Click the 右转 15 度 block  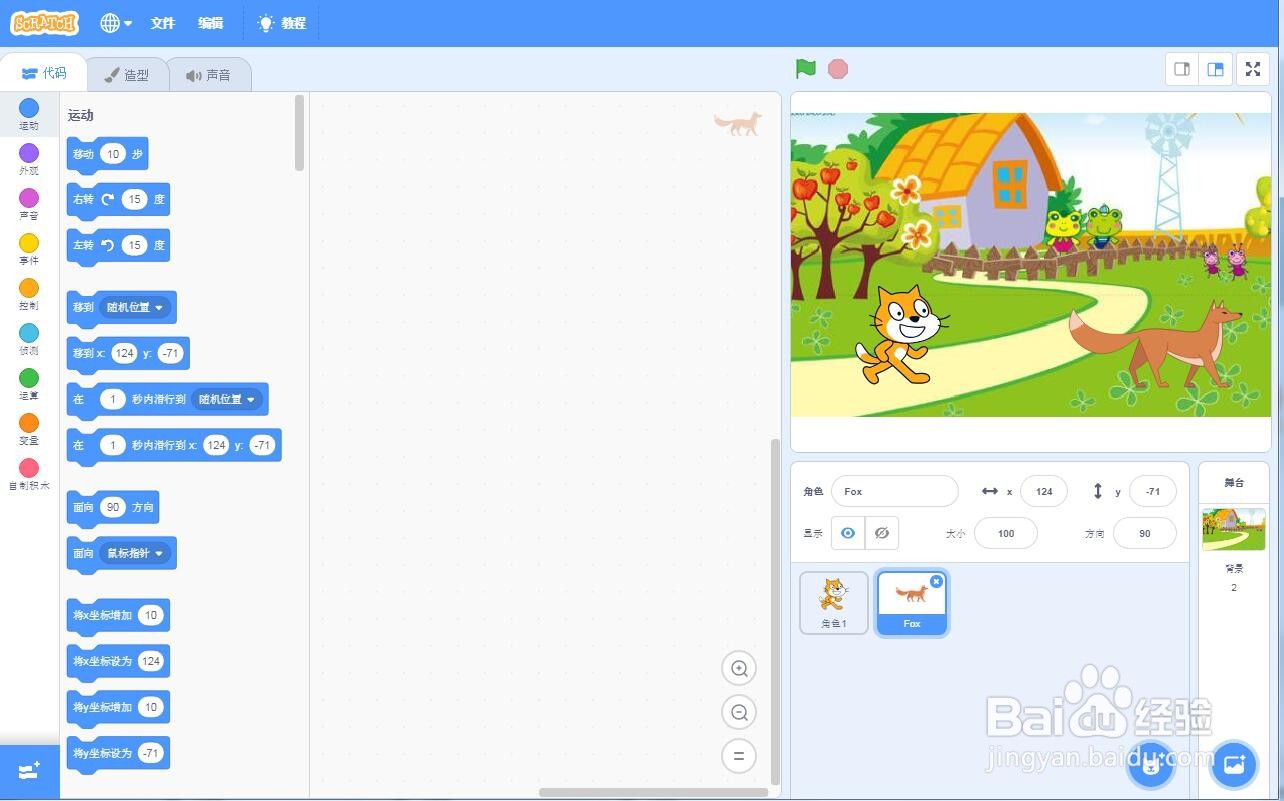(117, 200)
